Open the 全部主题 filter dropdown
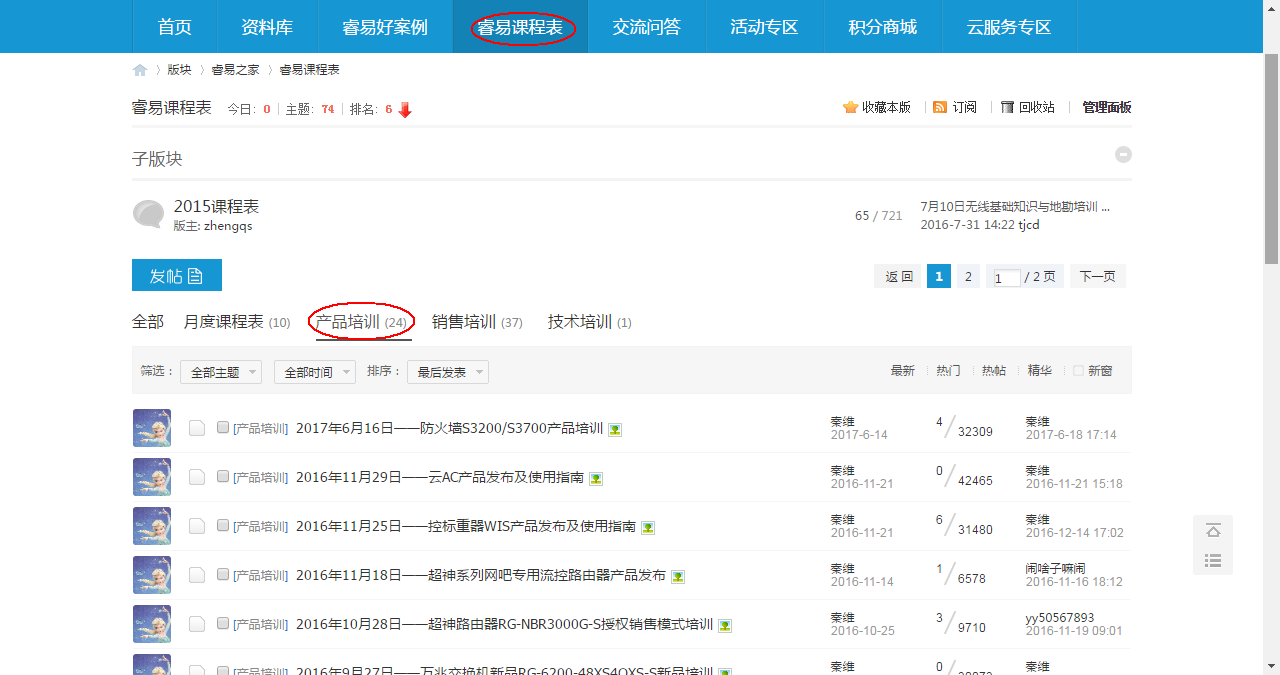Screen dimensions: 1280x675 [x=221, y=372]
